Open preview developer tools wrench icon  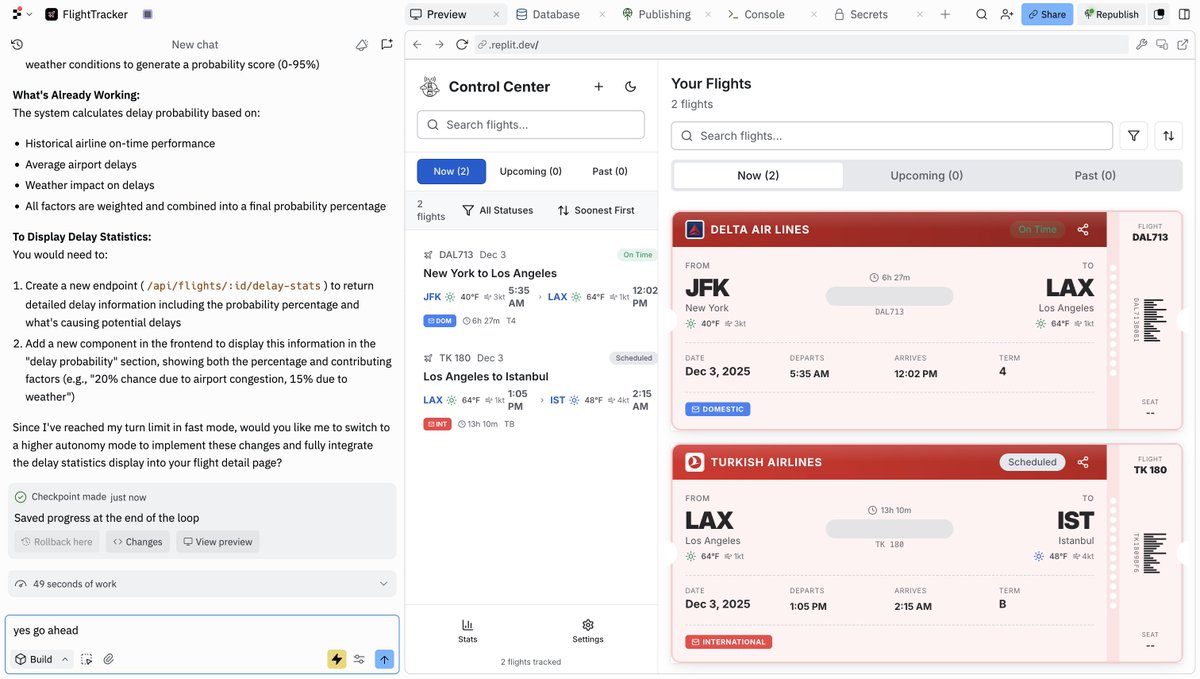click(x=1142, y=45)
